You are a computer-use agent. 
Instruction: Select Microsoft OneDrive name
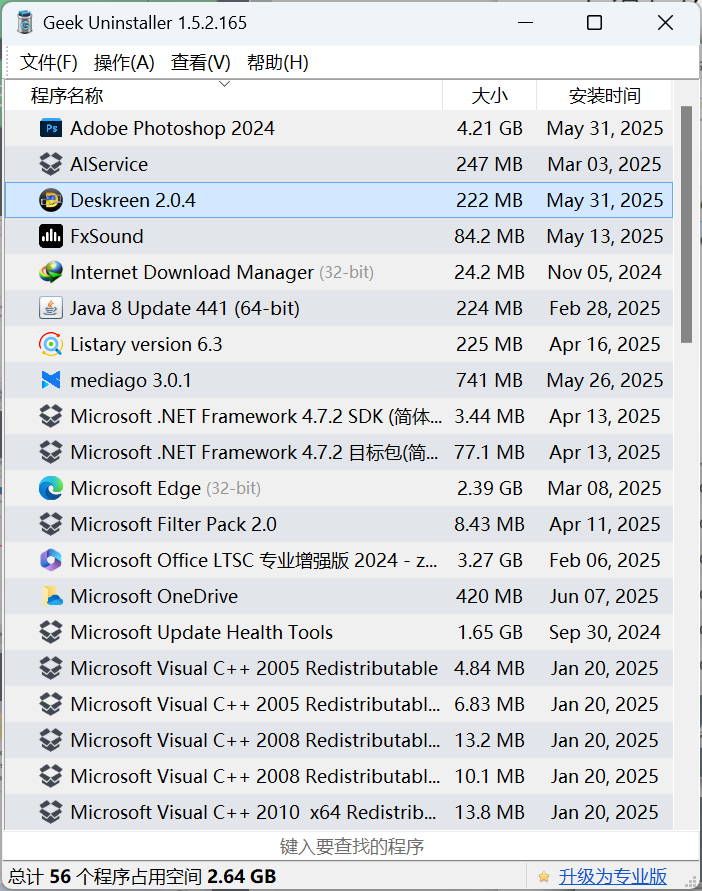coord(154,596)
